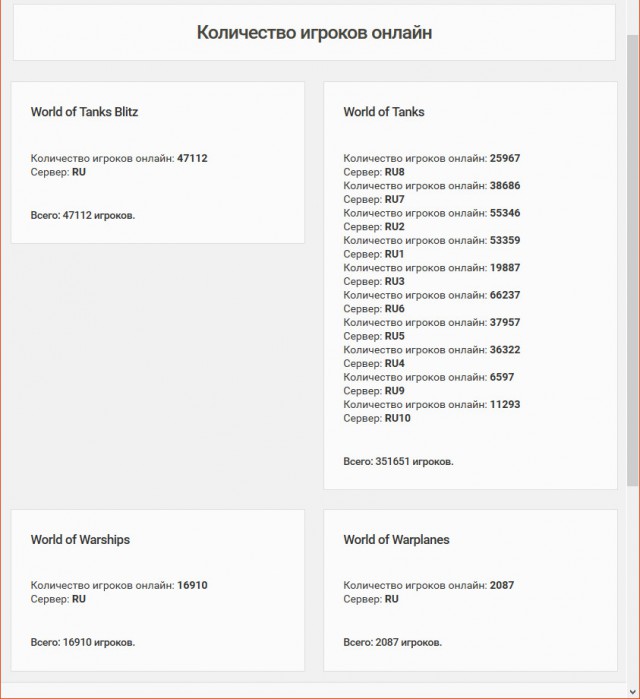Click the Blitz player count 47112
This screenshot has width=640, height=699.
click(x=192, y=158)
